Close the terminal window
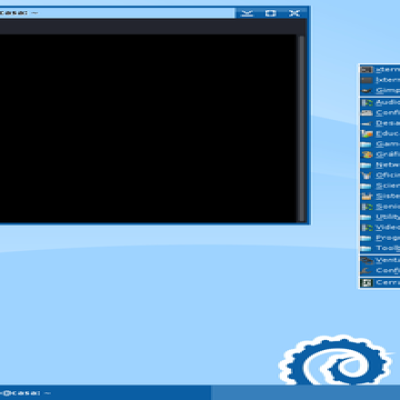400x400 pixels. click(294, 13)
